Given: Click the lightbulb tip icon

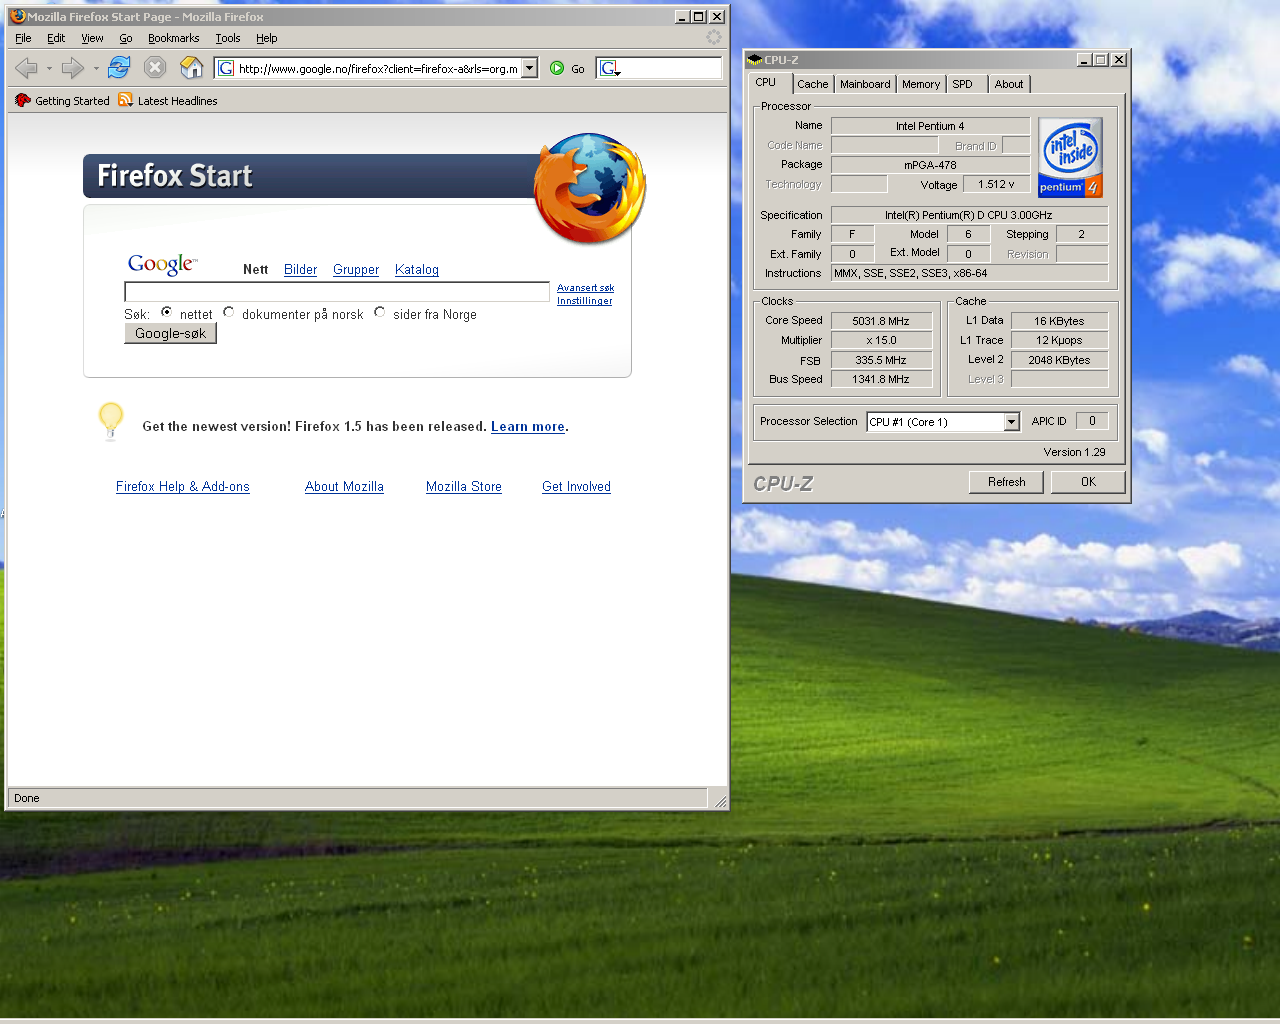Looking at the screenshot, I should click(111, 420).
